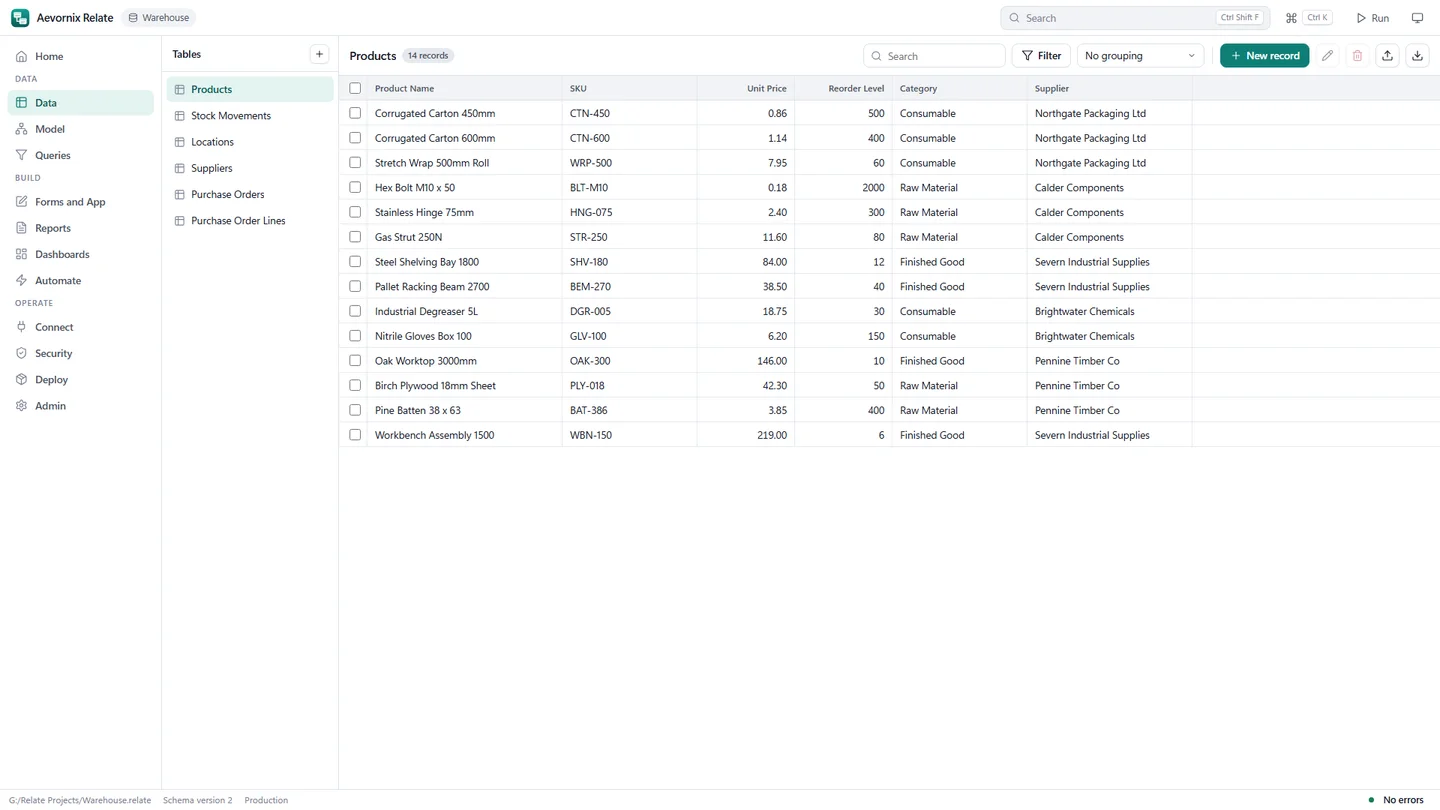
Task: Select Data in the sidebar
Action: pos(80,102)
